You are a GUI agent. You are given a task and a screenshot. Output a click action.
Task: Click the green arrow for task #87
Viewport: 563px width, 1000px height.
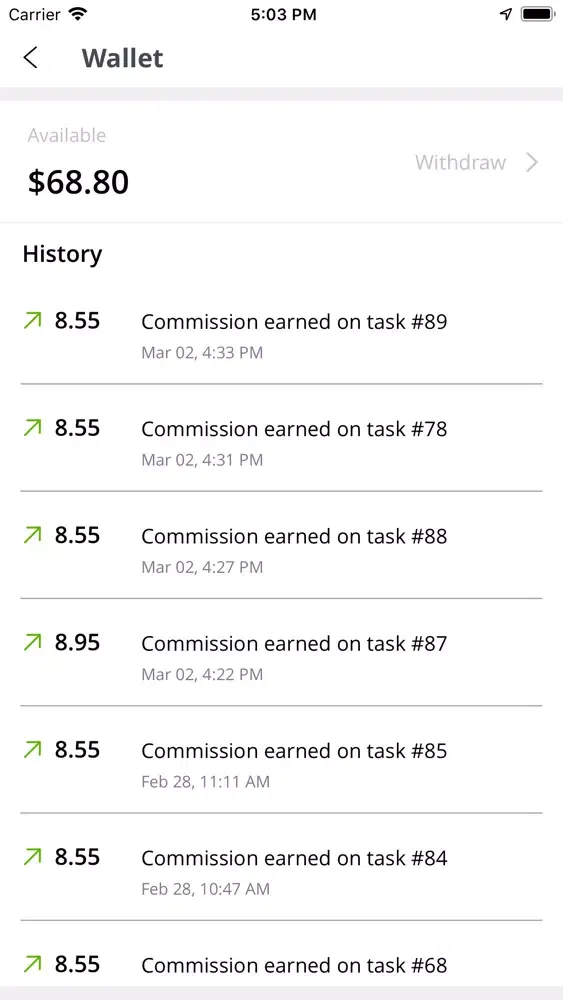(x=32, y=642)
